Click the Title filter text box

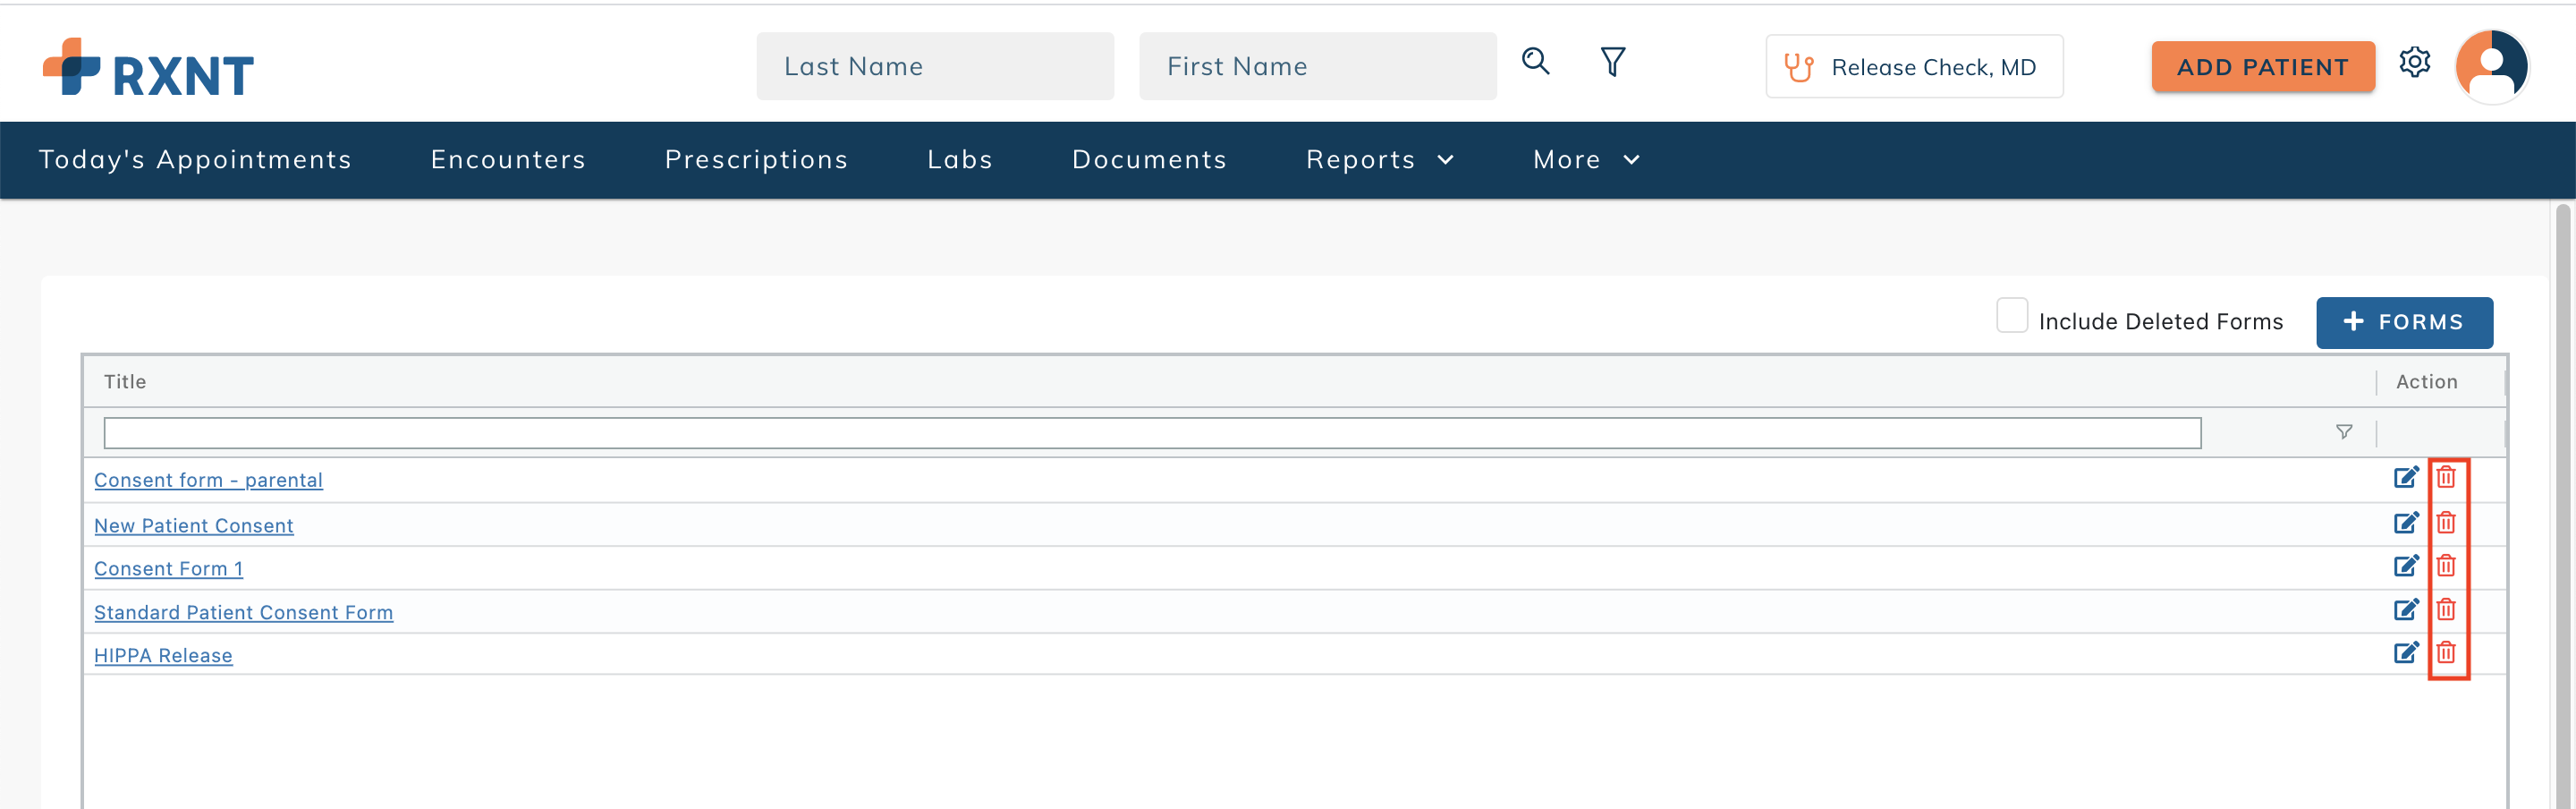pos(1152,433)
